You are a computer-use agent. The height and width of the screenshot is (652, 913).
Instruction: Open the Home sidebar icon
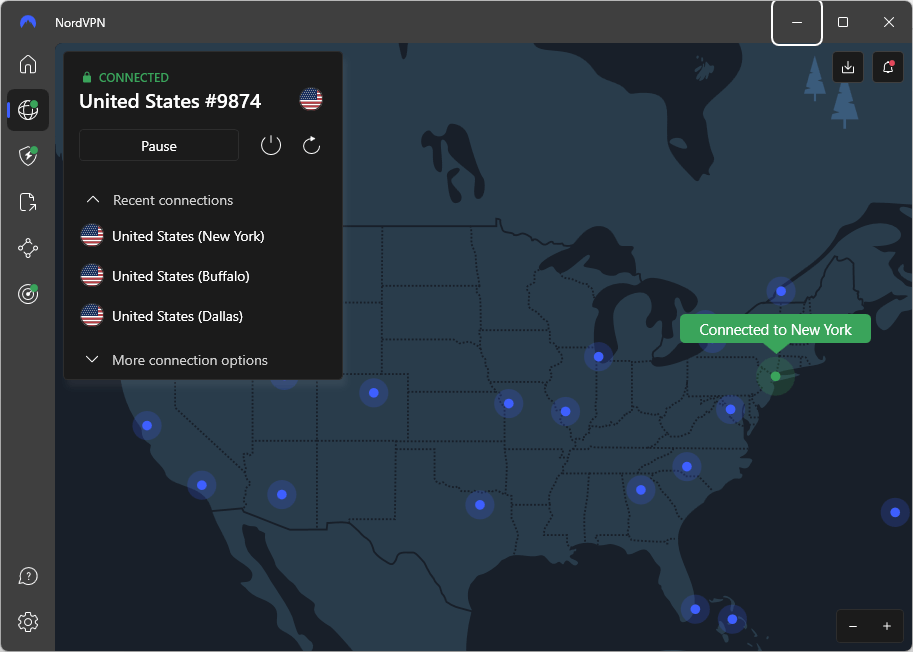coord(28,64)
